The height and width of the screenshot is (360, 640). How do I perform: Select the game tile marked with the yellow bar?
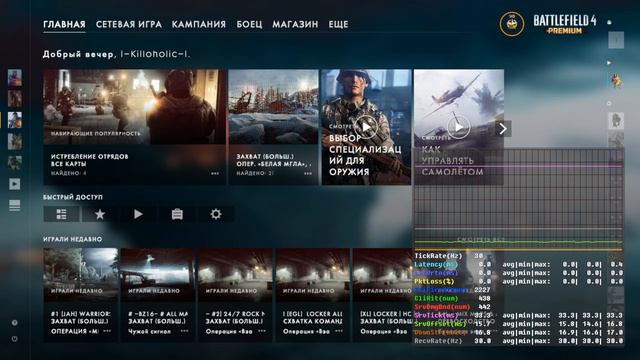pos(15,120)
